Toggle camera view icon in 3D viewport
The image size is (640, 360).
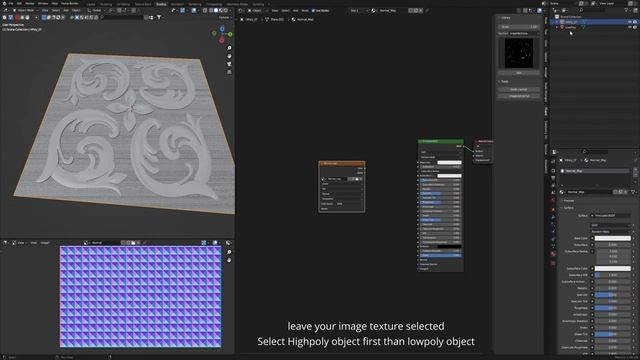229,64
